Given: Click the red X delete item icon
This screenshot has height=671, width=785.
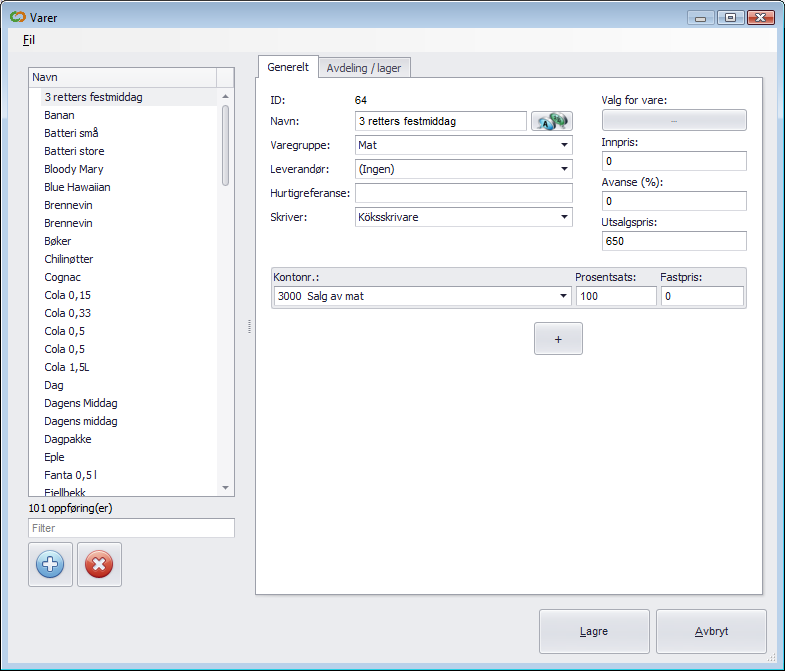Looking at the screenshot, I should coord(99,564).
